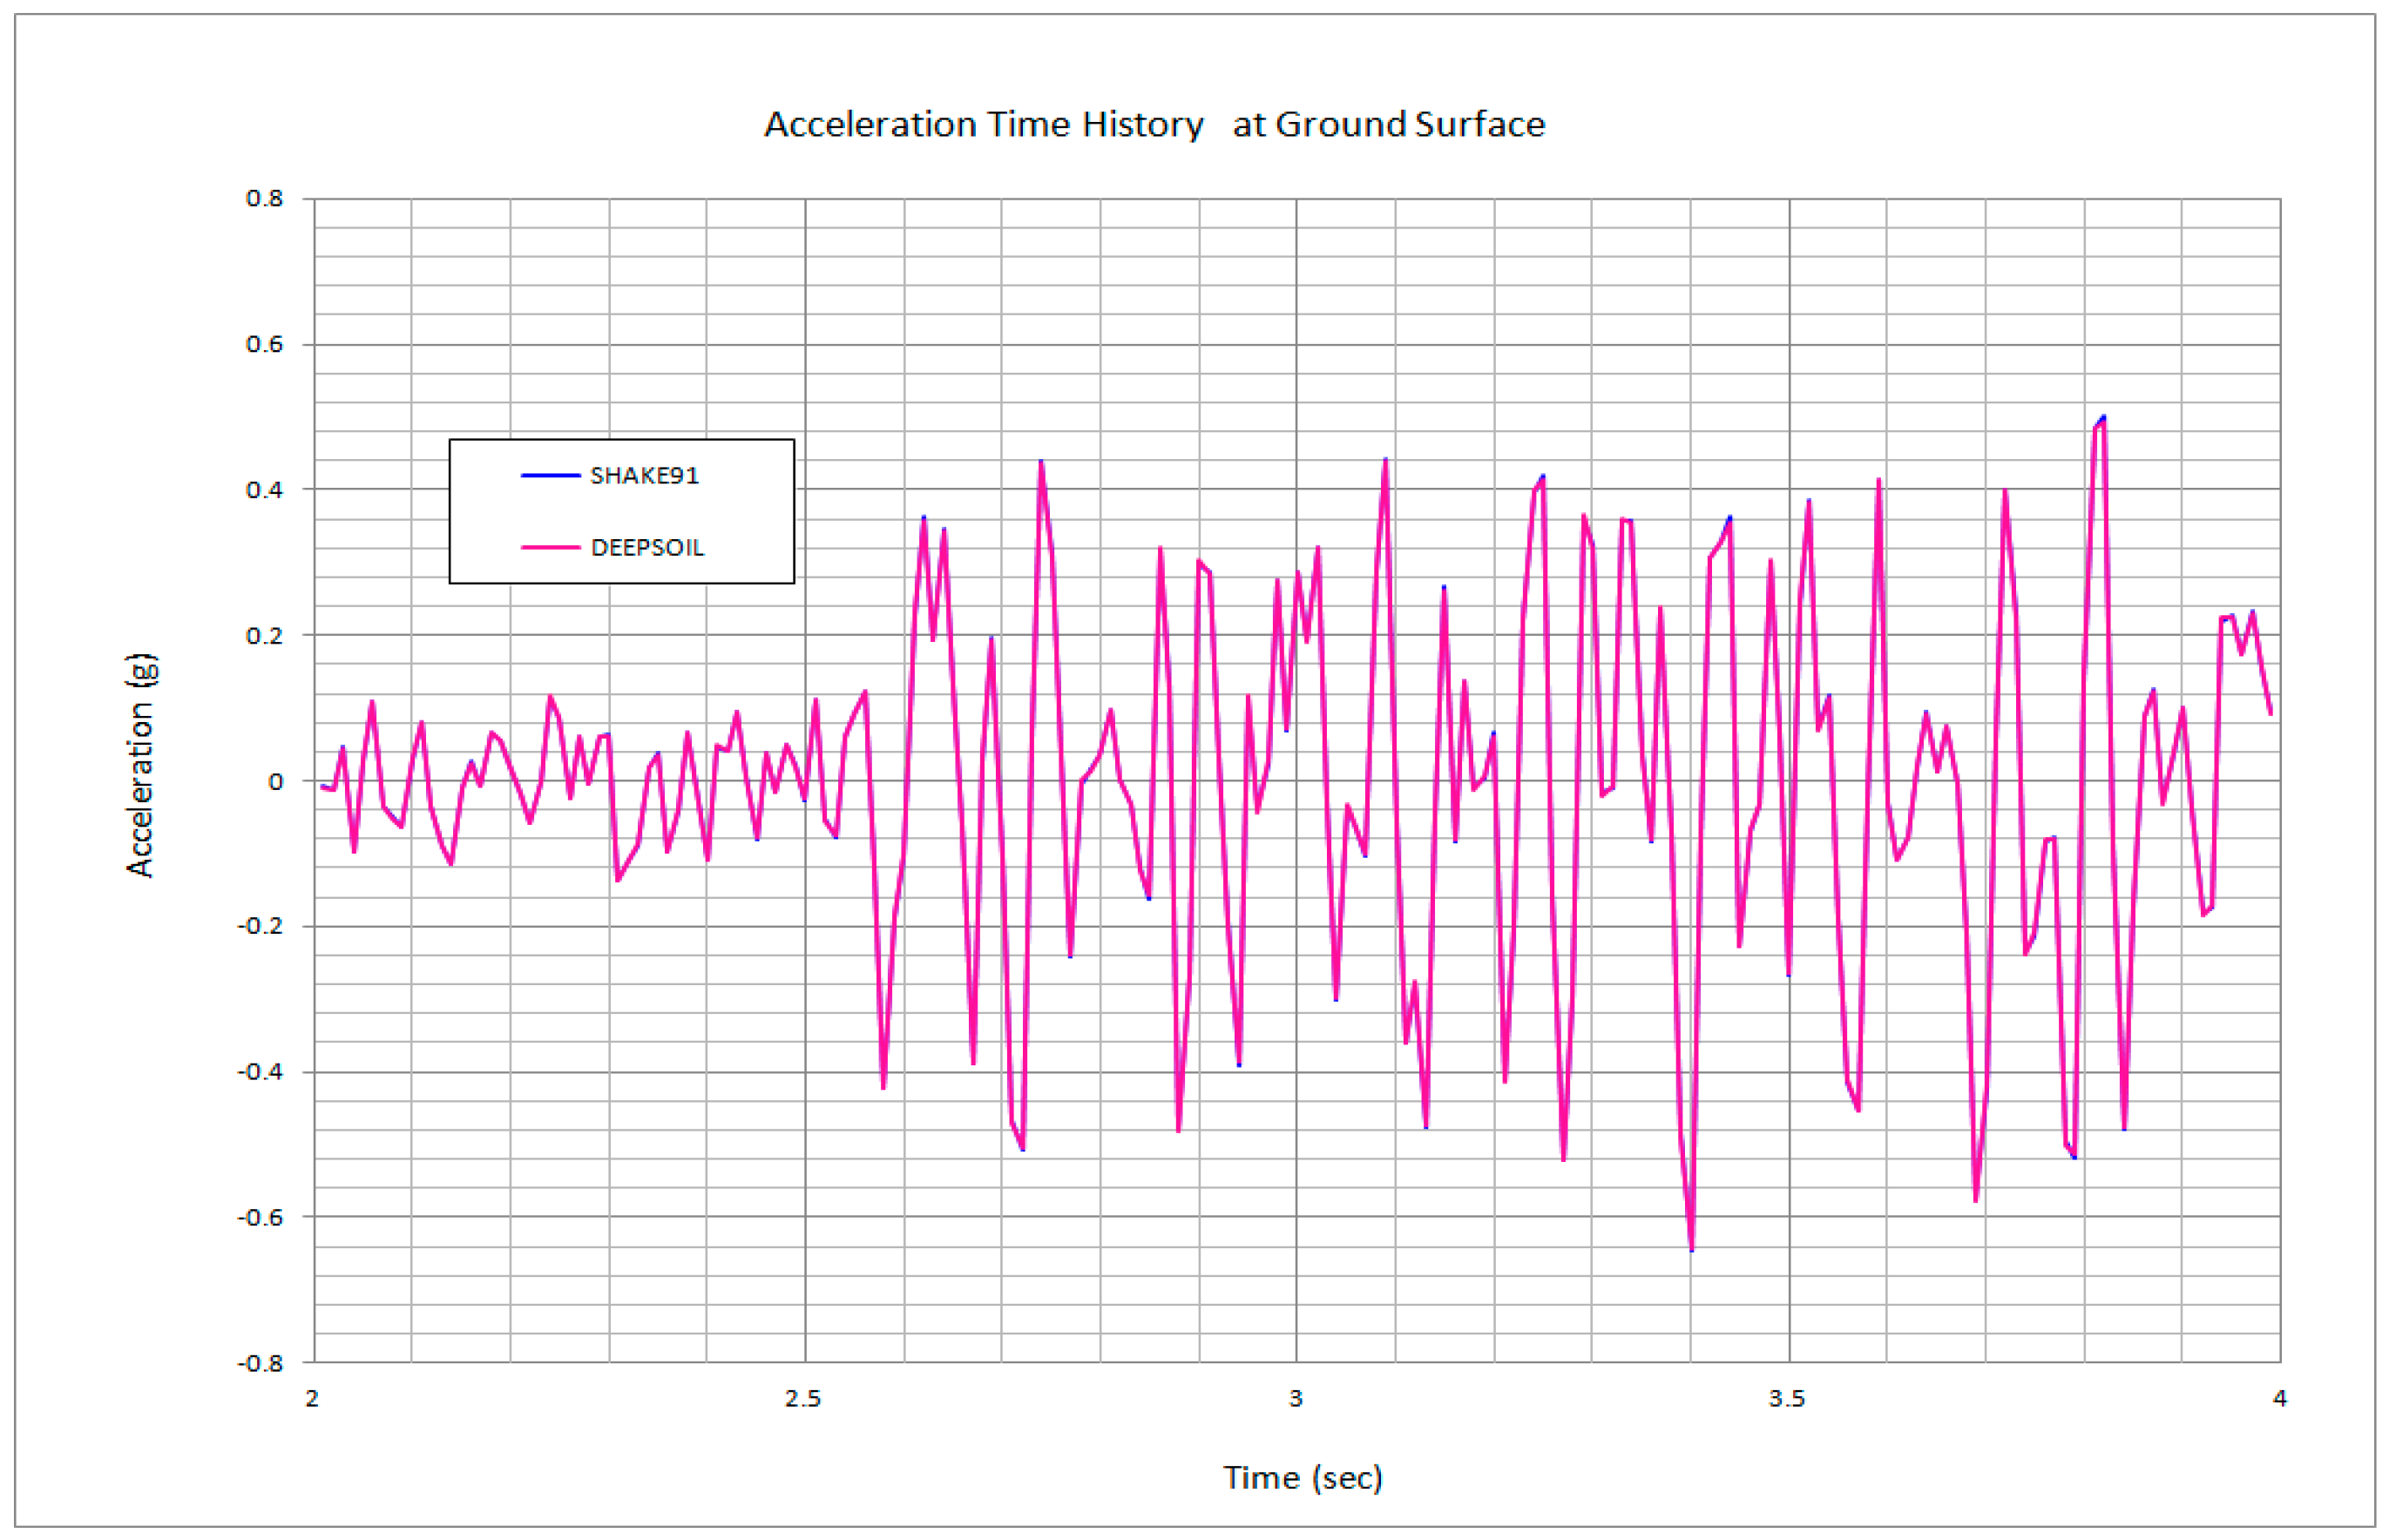
Task: Click the 3 label on the time axis
Action: click(x=1295, y=1399)
